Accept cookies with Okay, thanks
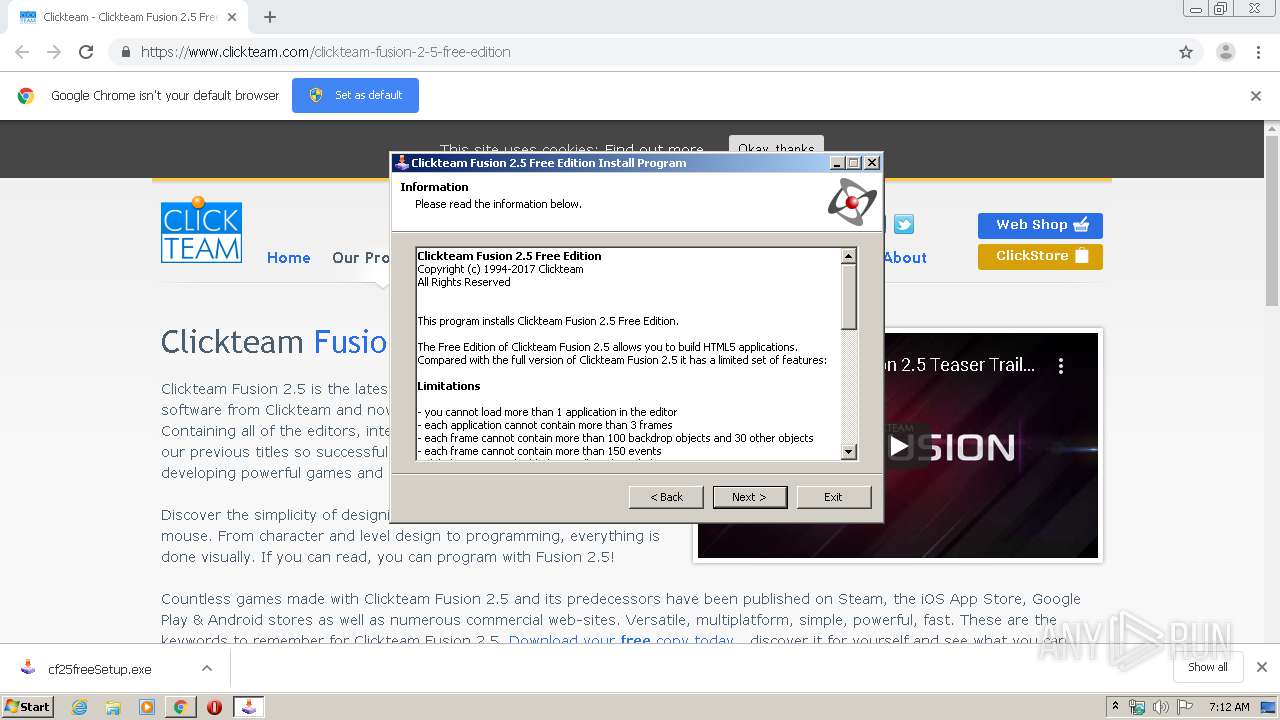This screenshot has height=720, width=1280. pos(776,148)
